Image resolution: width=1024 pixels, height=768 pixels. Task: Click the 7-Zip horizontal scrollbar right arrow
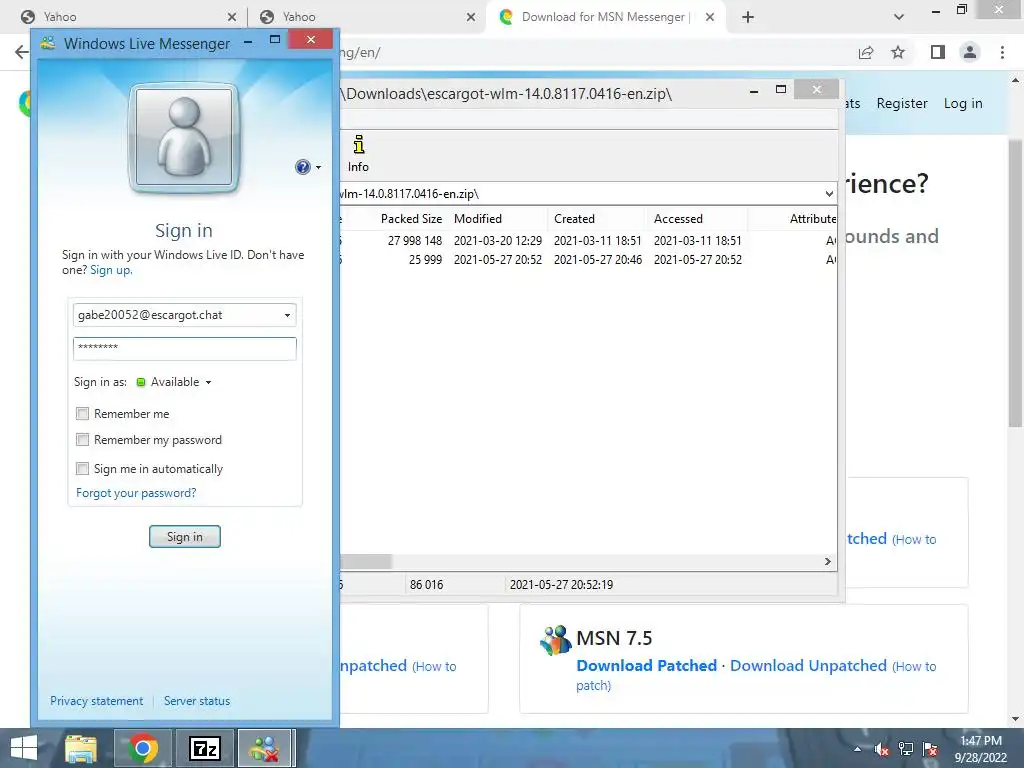pos(828,562)
